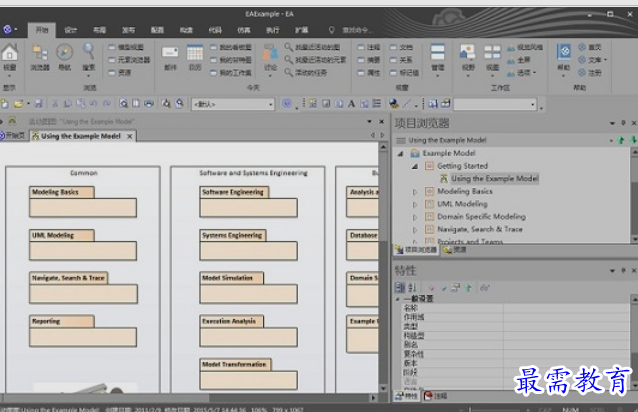
Task: Select the Software Engineering package in diagram
Action: pos(248,202)
